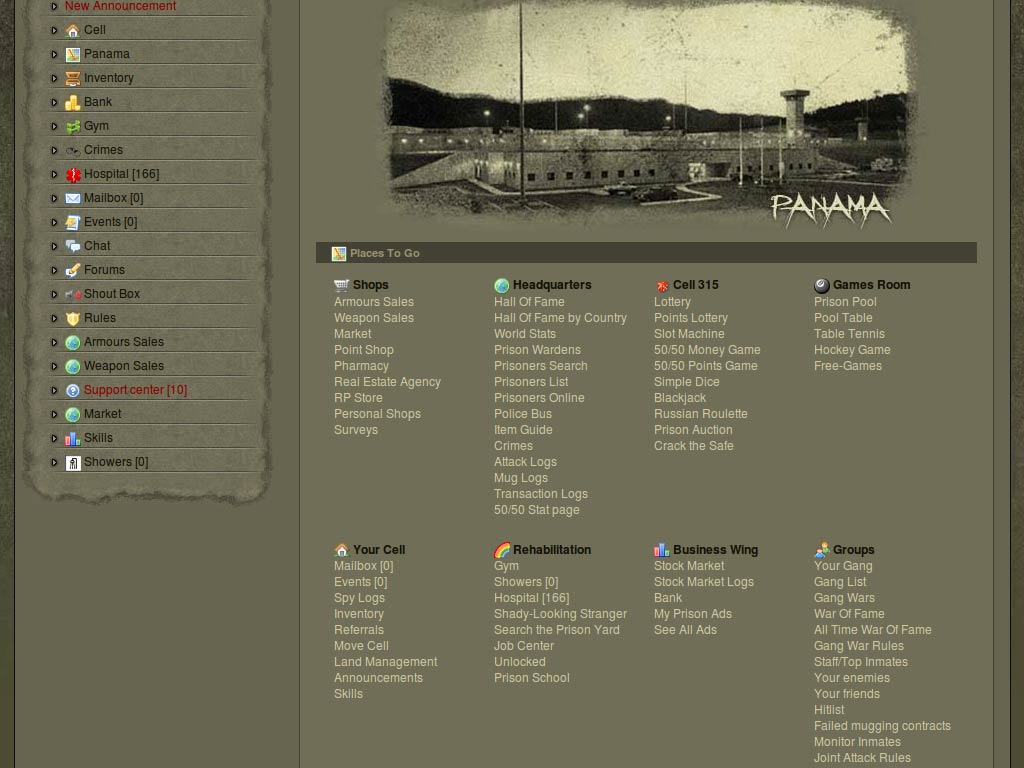
Task: Click the arrow bullet next to Cell
Action: click(54, 30)
